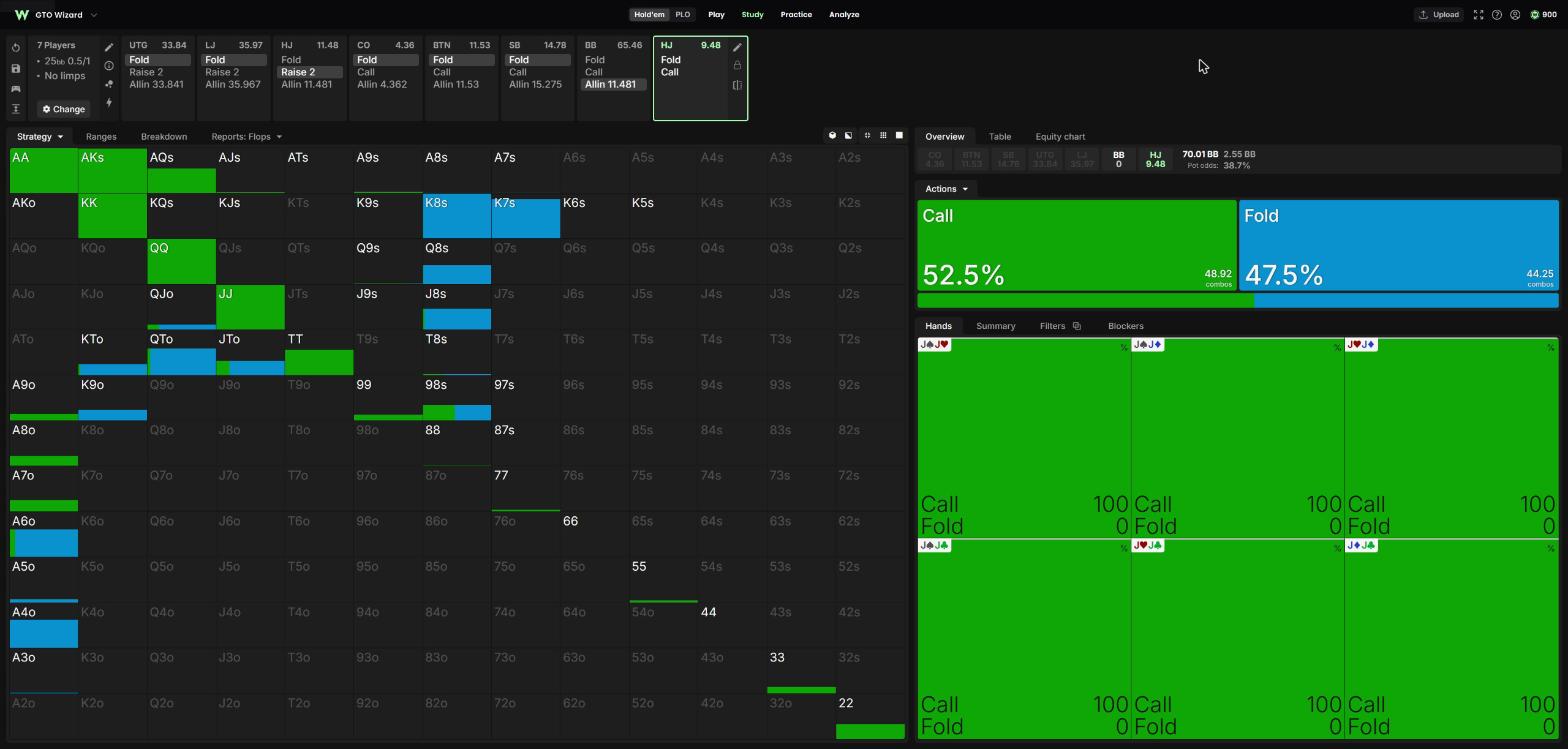Click the Change game settings button
Screen dimensions: 1568x749
(63, 109)
